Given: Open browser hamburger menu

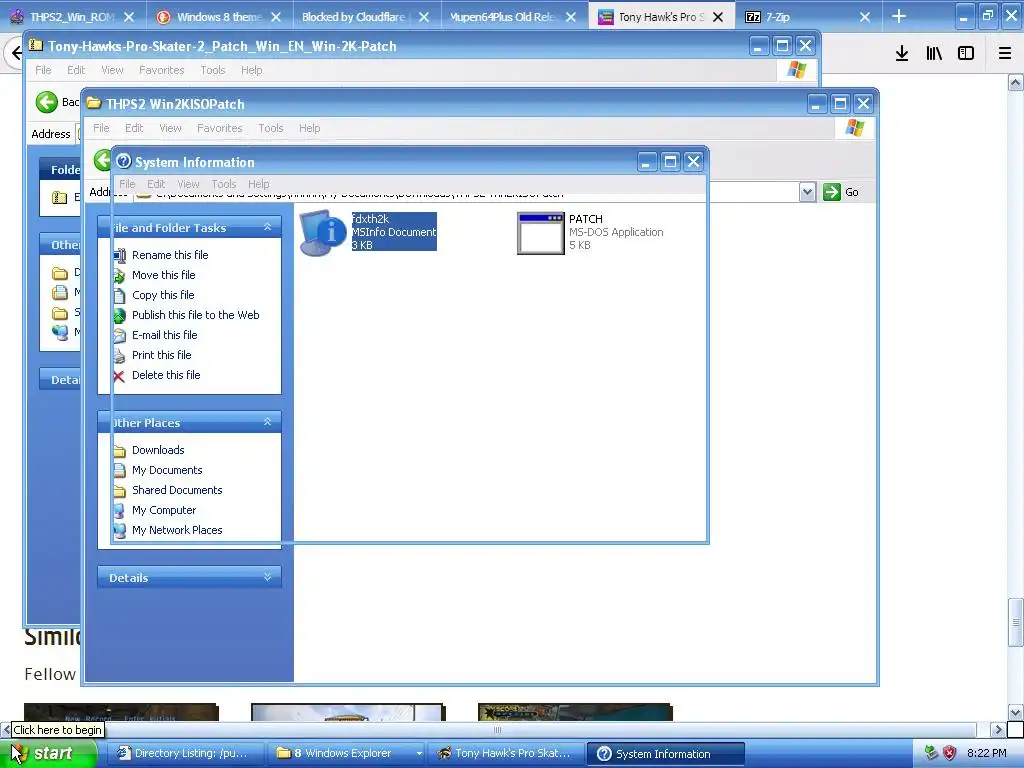Looking at the screenshot, I should pyautogui.click(x=1005, y=53).
